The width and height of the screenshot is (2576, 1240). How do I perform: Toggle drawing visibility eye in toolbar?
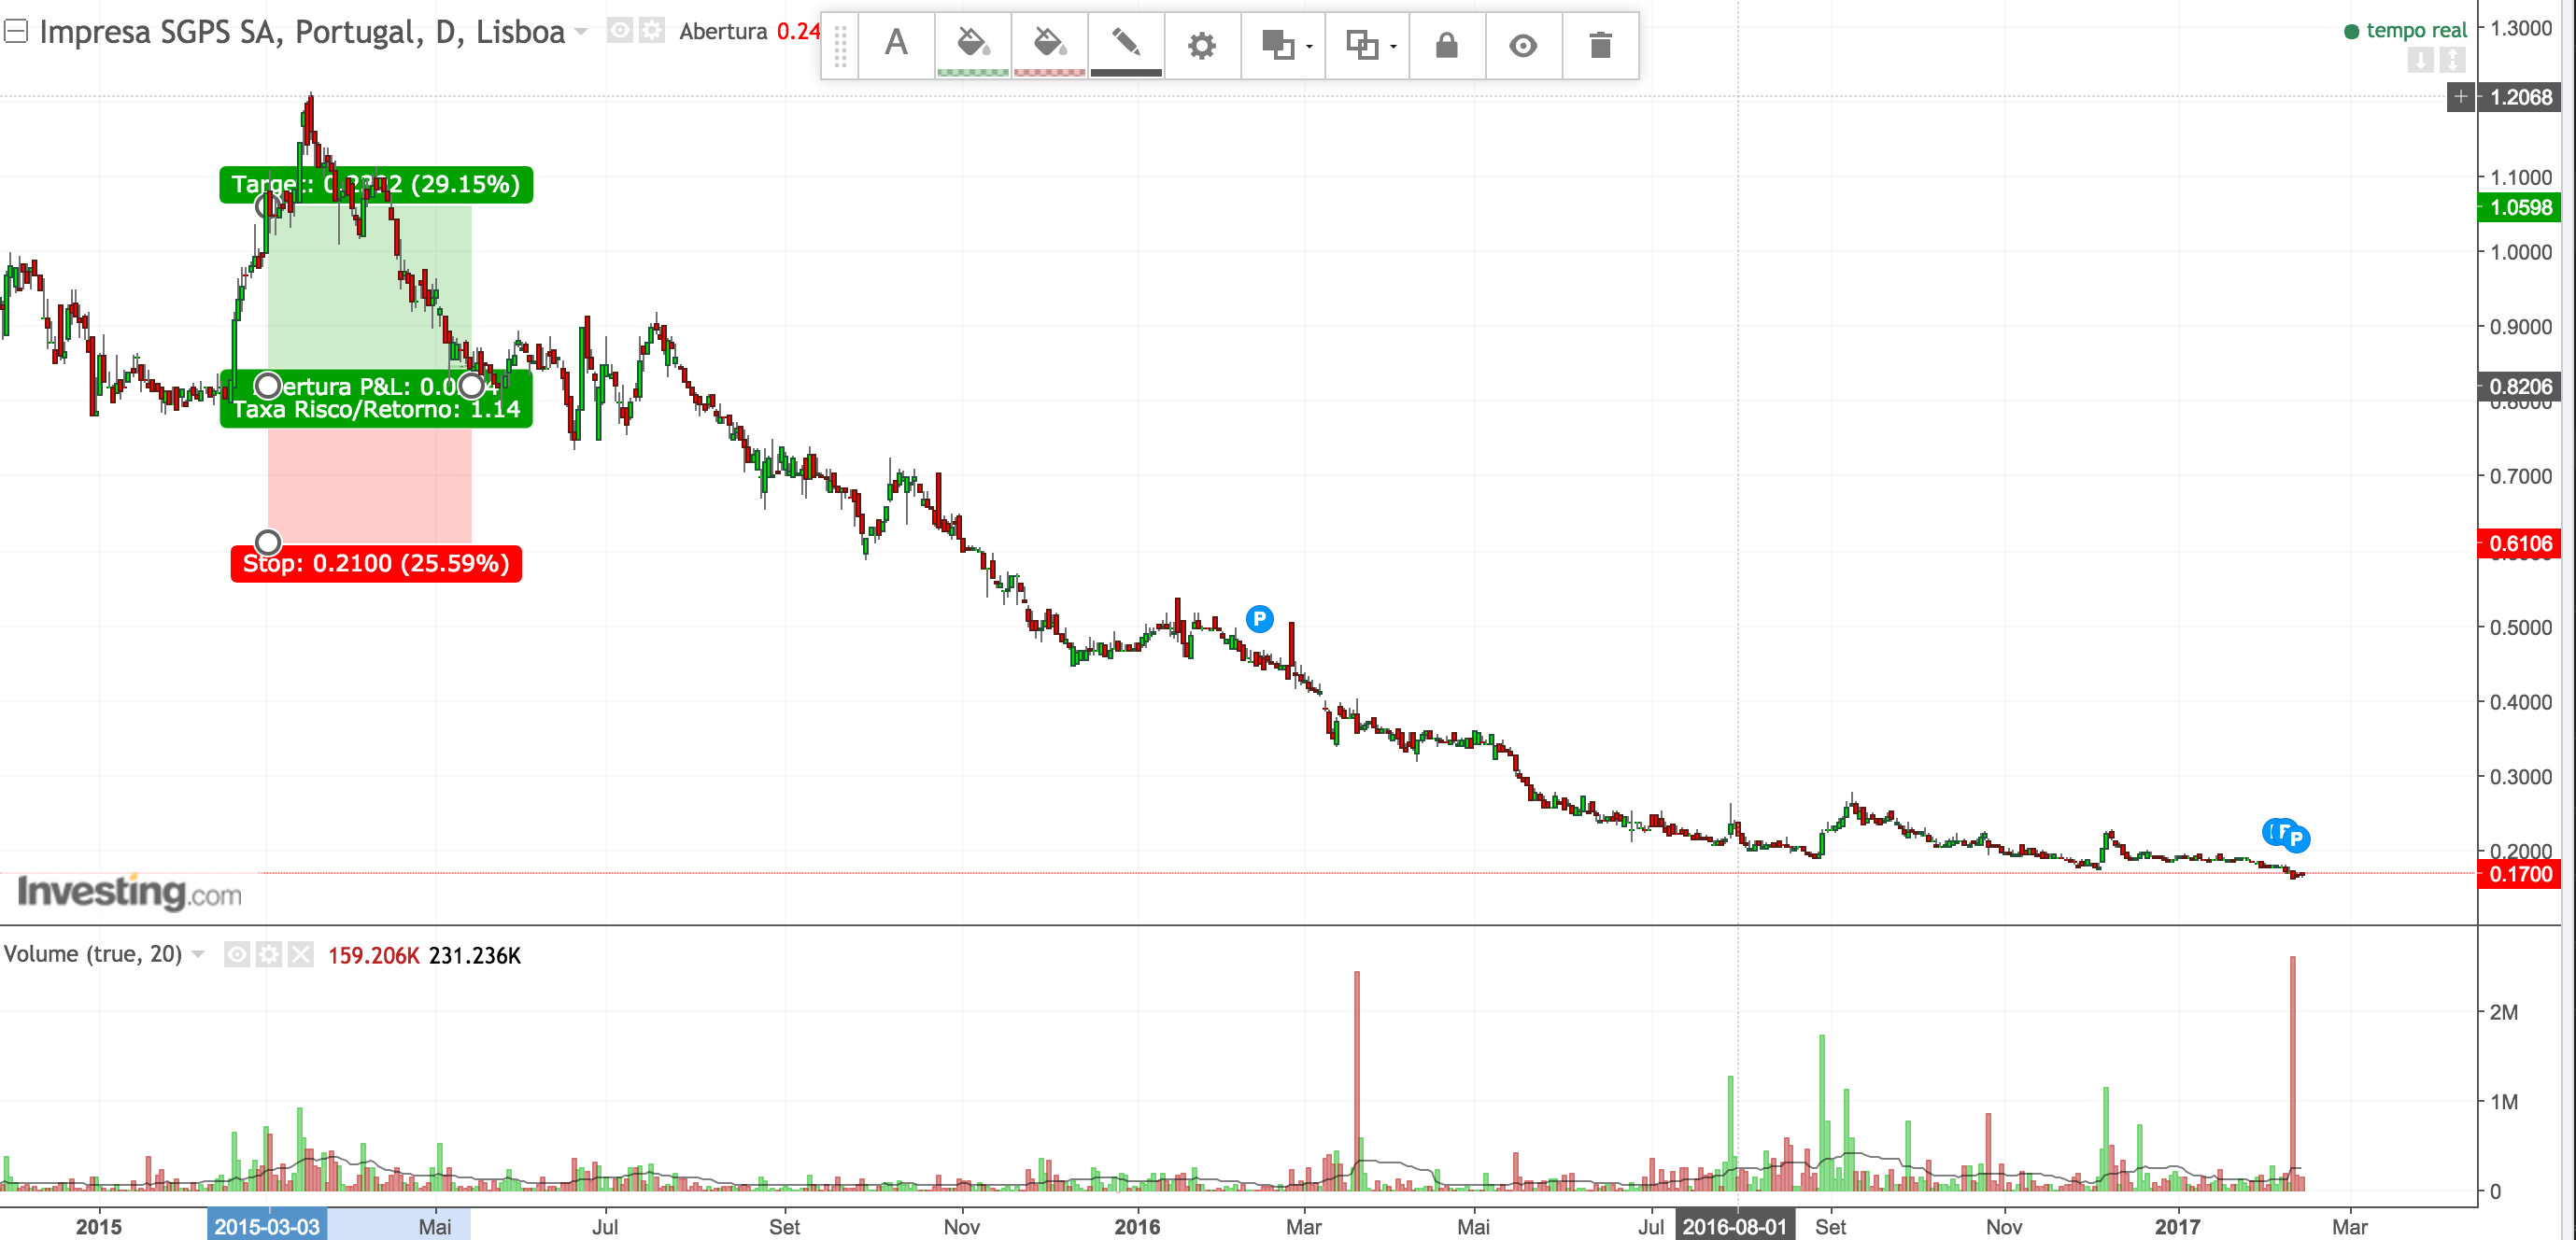(1523, 45)
